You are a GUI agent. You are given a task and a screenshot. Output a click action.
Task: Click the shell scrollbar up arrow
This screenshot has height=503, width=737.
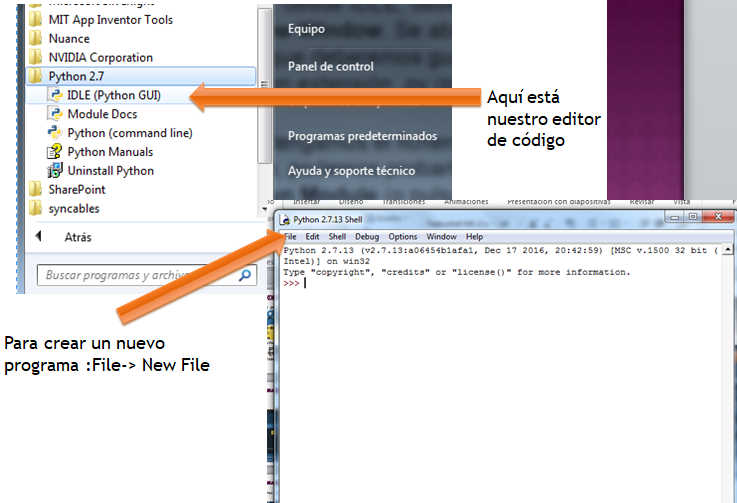tap(728, 250)
